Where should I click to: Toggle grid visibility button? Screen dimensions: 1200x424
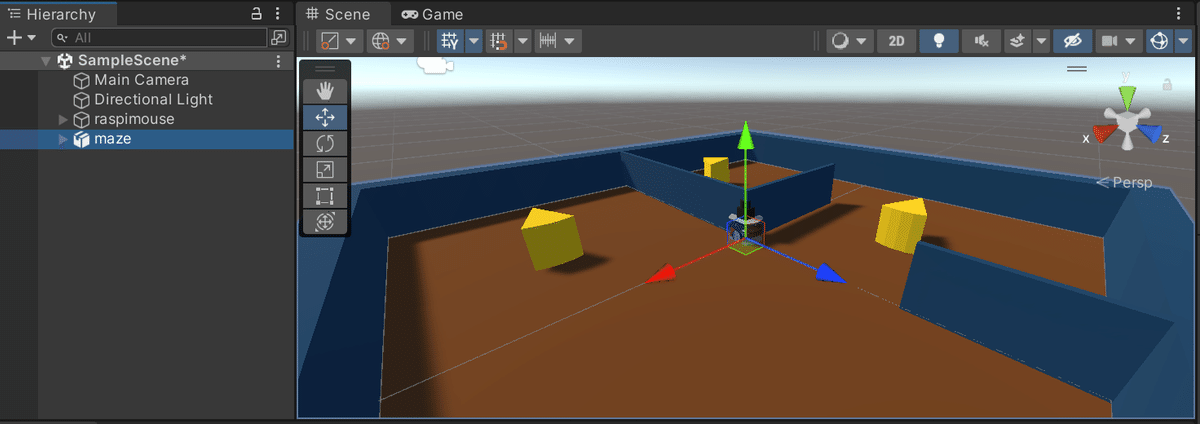450,41
